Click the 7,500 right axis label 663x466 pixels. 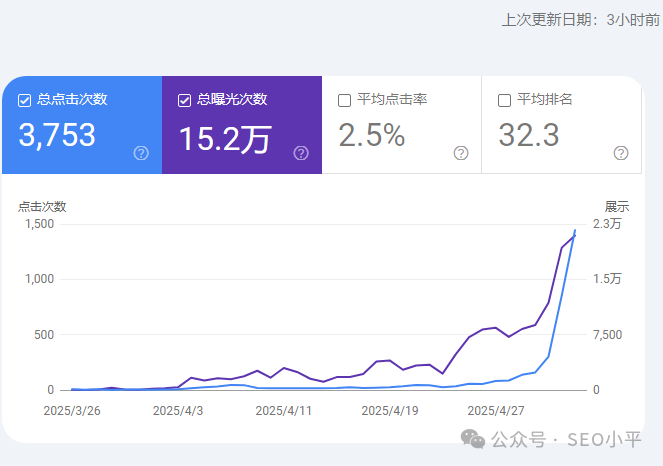pyautogui.click(x=608, y=335)
